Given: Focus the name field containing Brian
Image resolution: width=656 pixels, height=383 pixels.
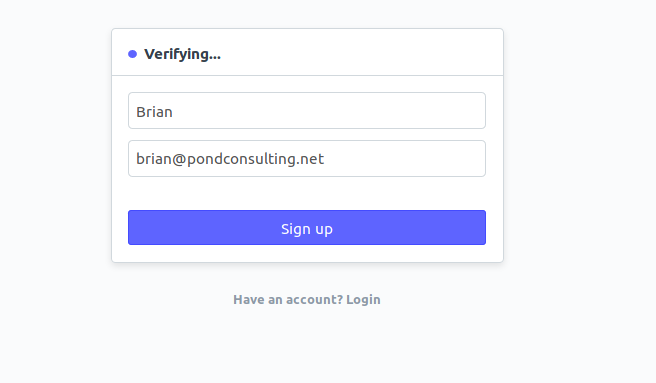Looking at the screenshot, I should (307, 111).
